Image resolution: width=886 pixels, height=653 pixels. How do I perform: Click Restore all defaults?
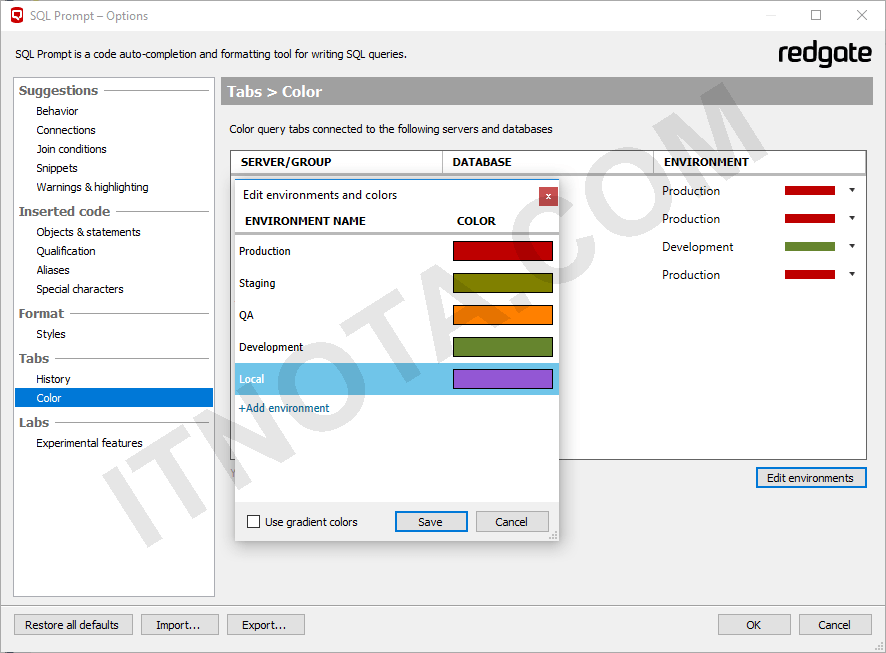pyautogui.click(x=73, y=624)
